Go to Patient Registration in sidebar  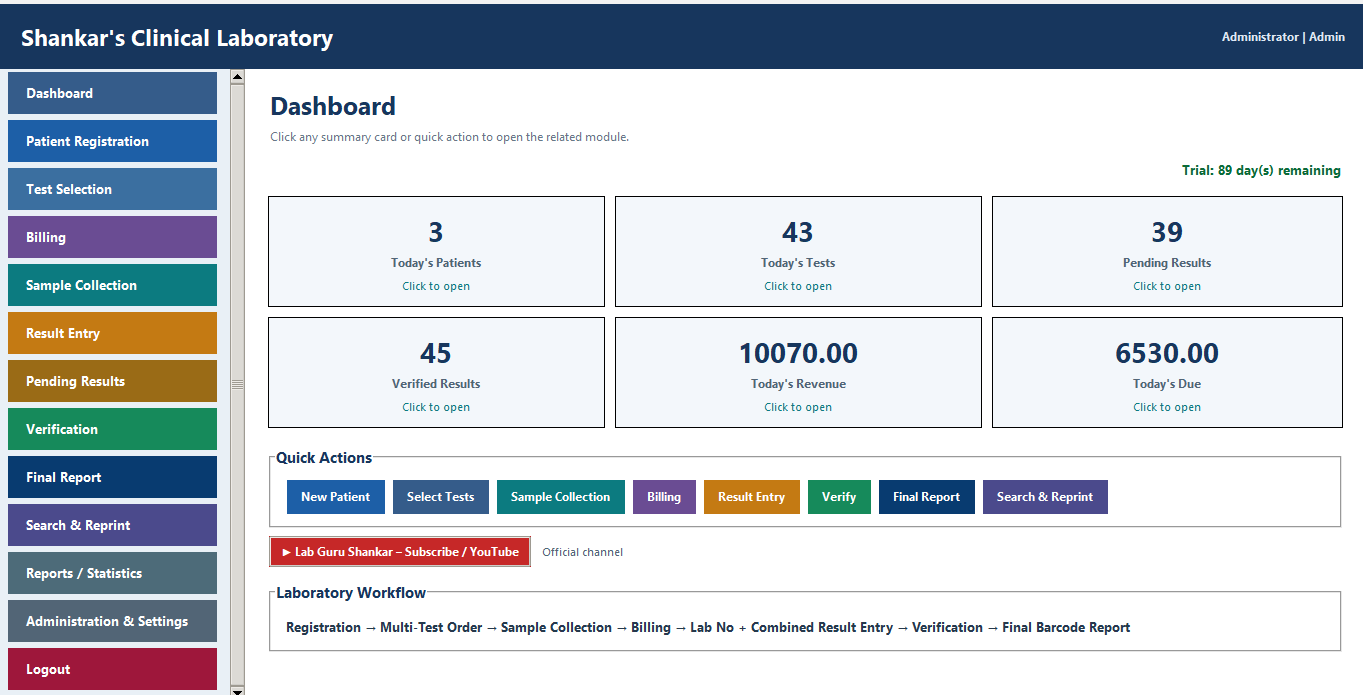click(112, 141)
